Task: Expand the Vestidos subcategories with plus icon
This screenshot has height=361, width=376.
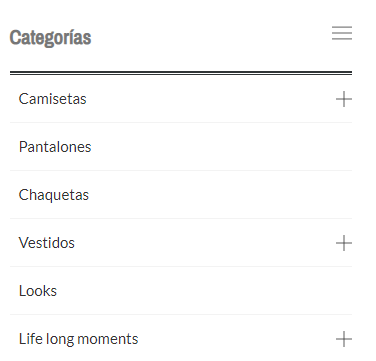Action: [x=344, y=243]
